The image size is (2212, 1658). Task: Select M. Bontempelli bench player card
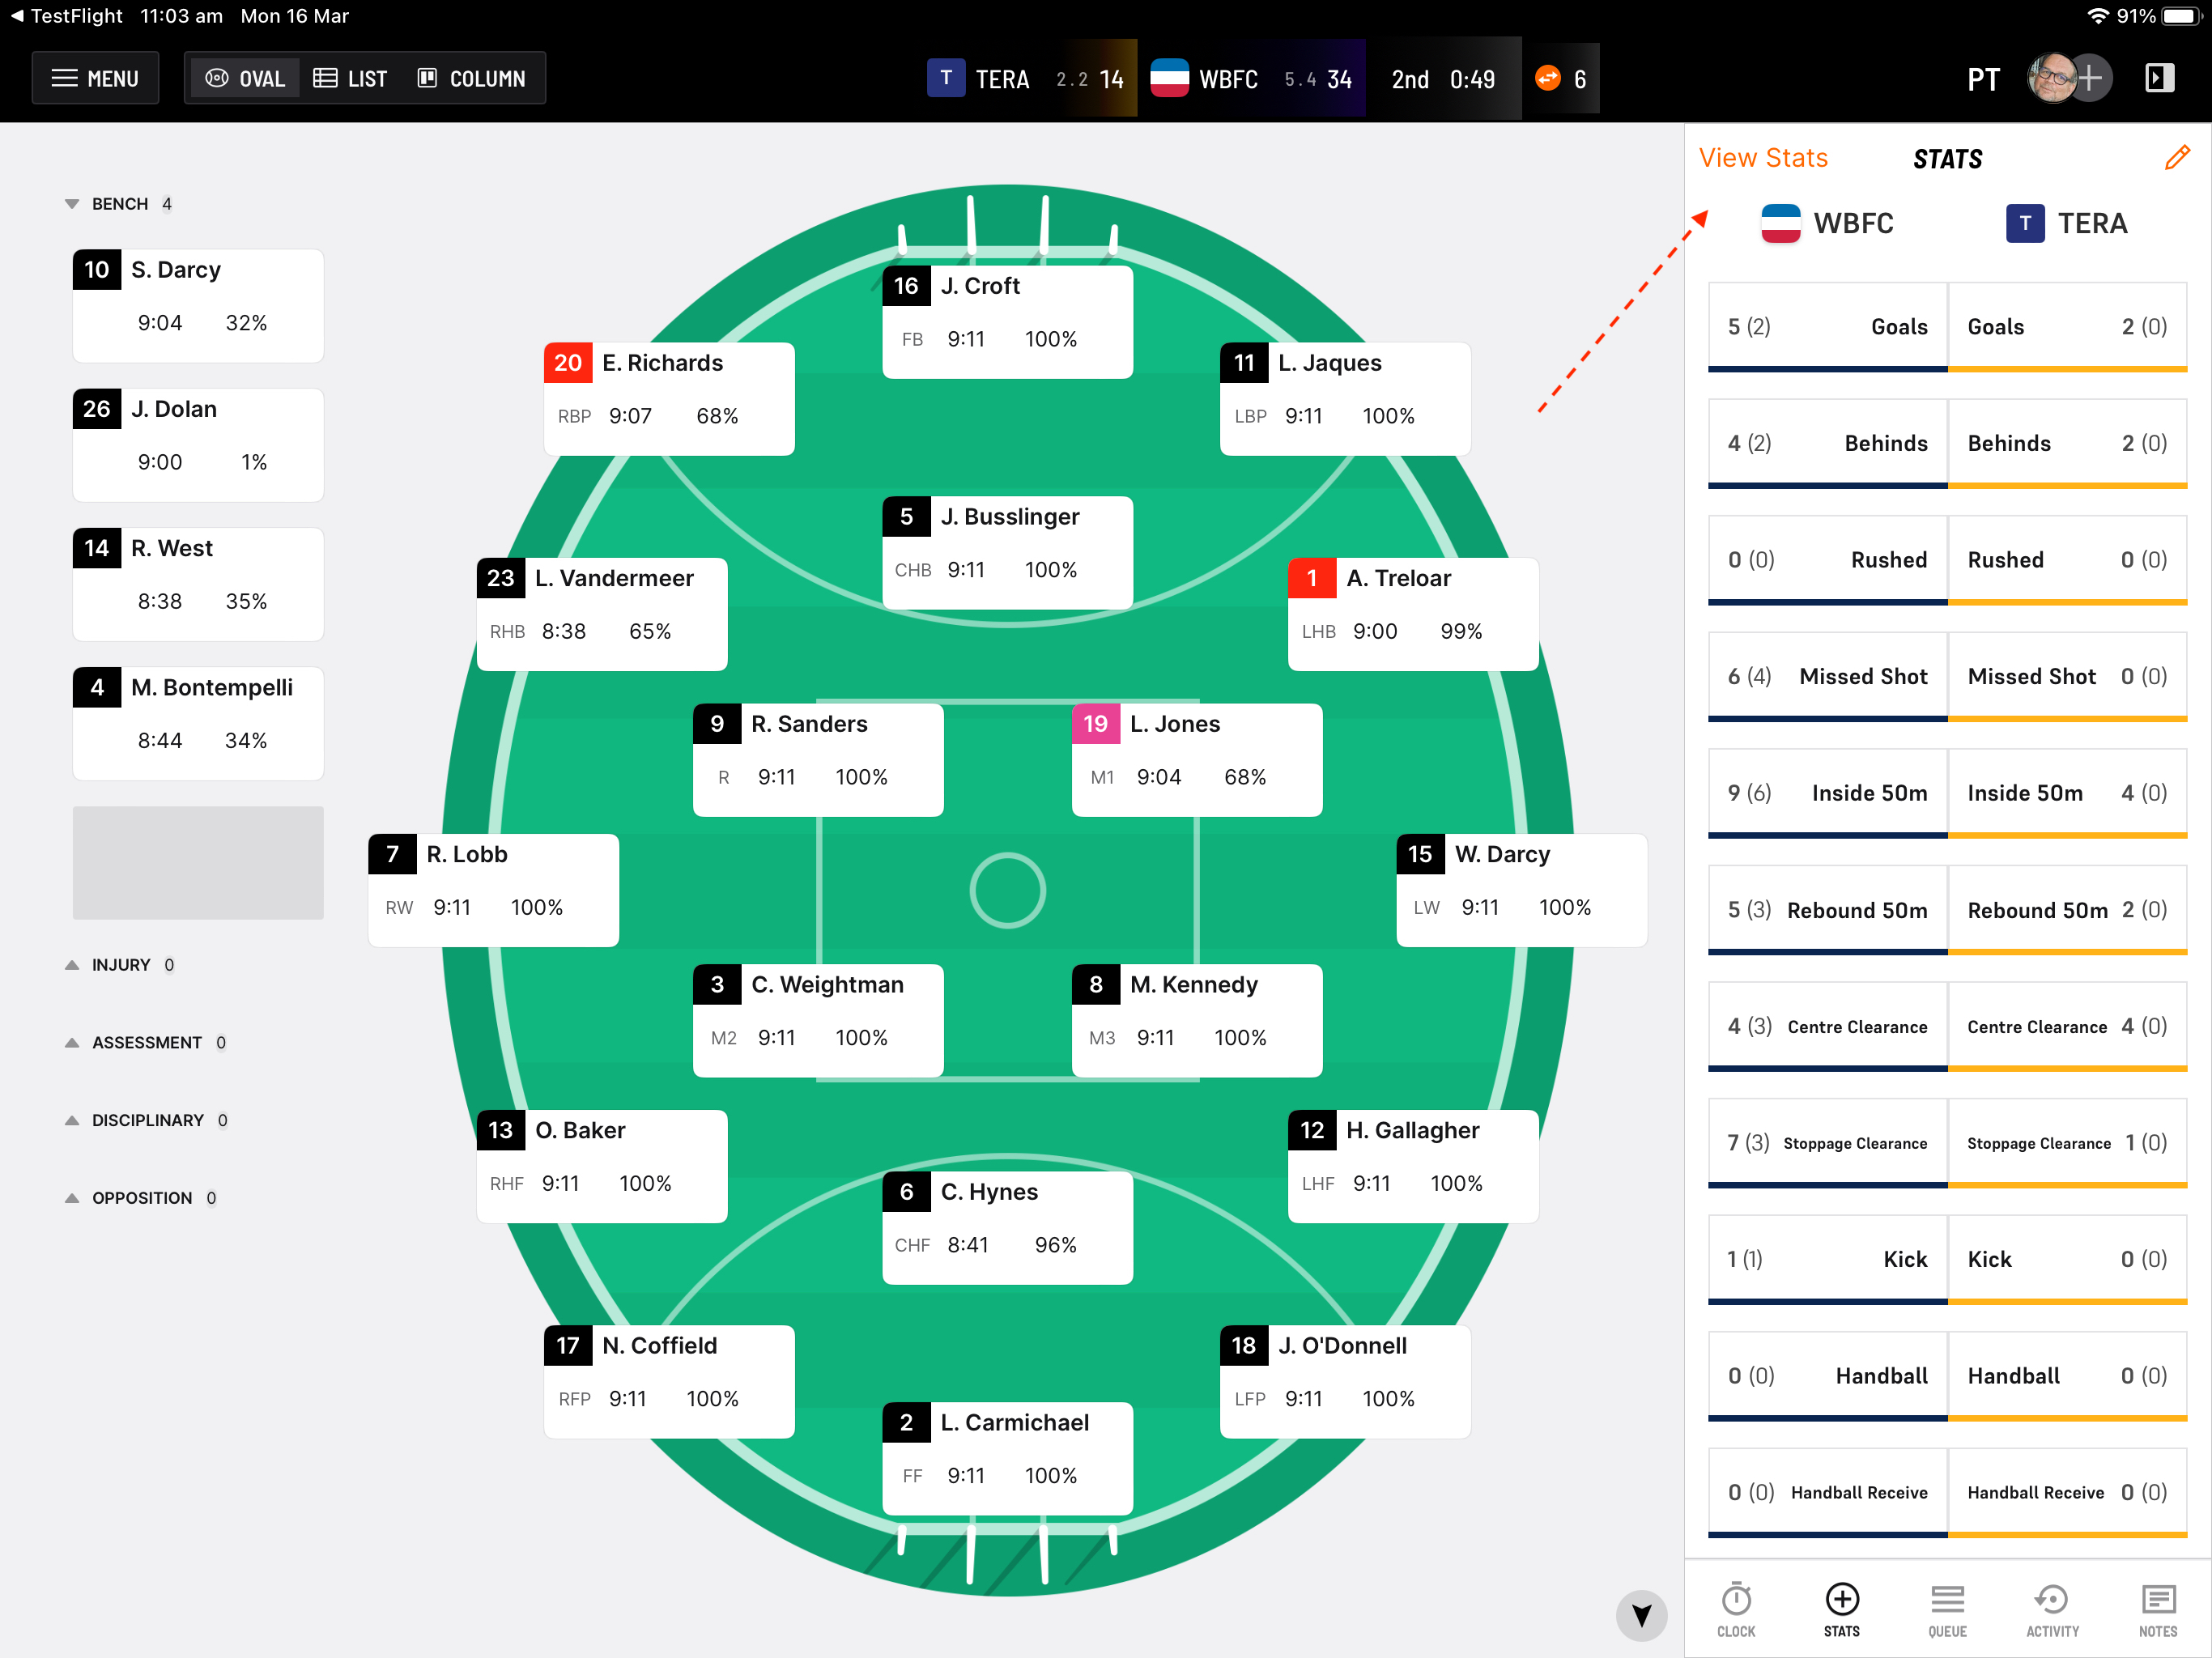pos(198,723)
